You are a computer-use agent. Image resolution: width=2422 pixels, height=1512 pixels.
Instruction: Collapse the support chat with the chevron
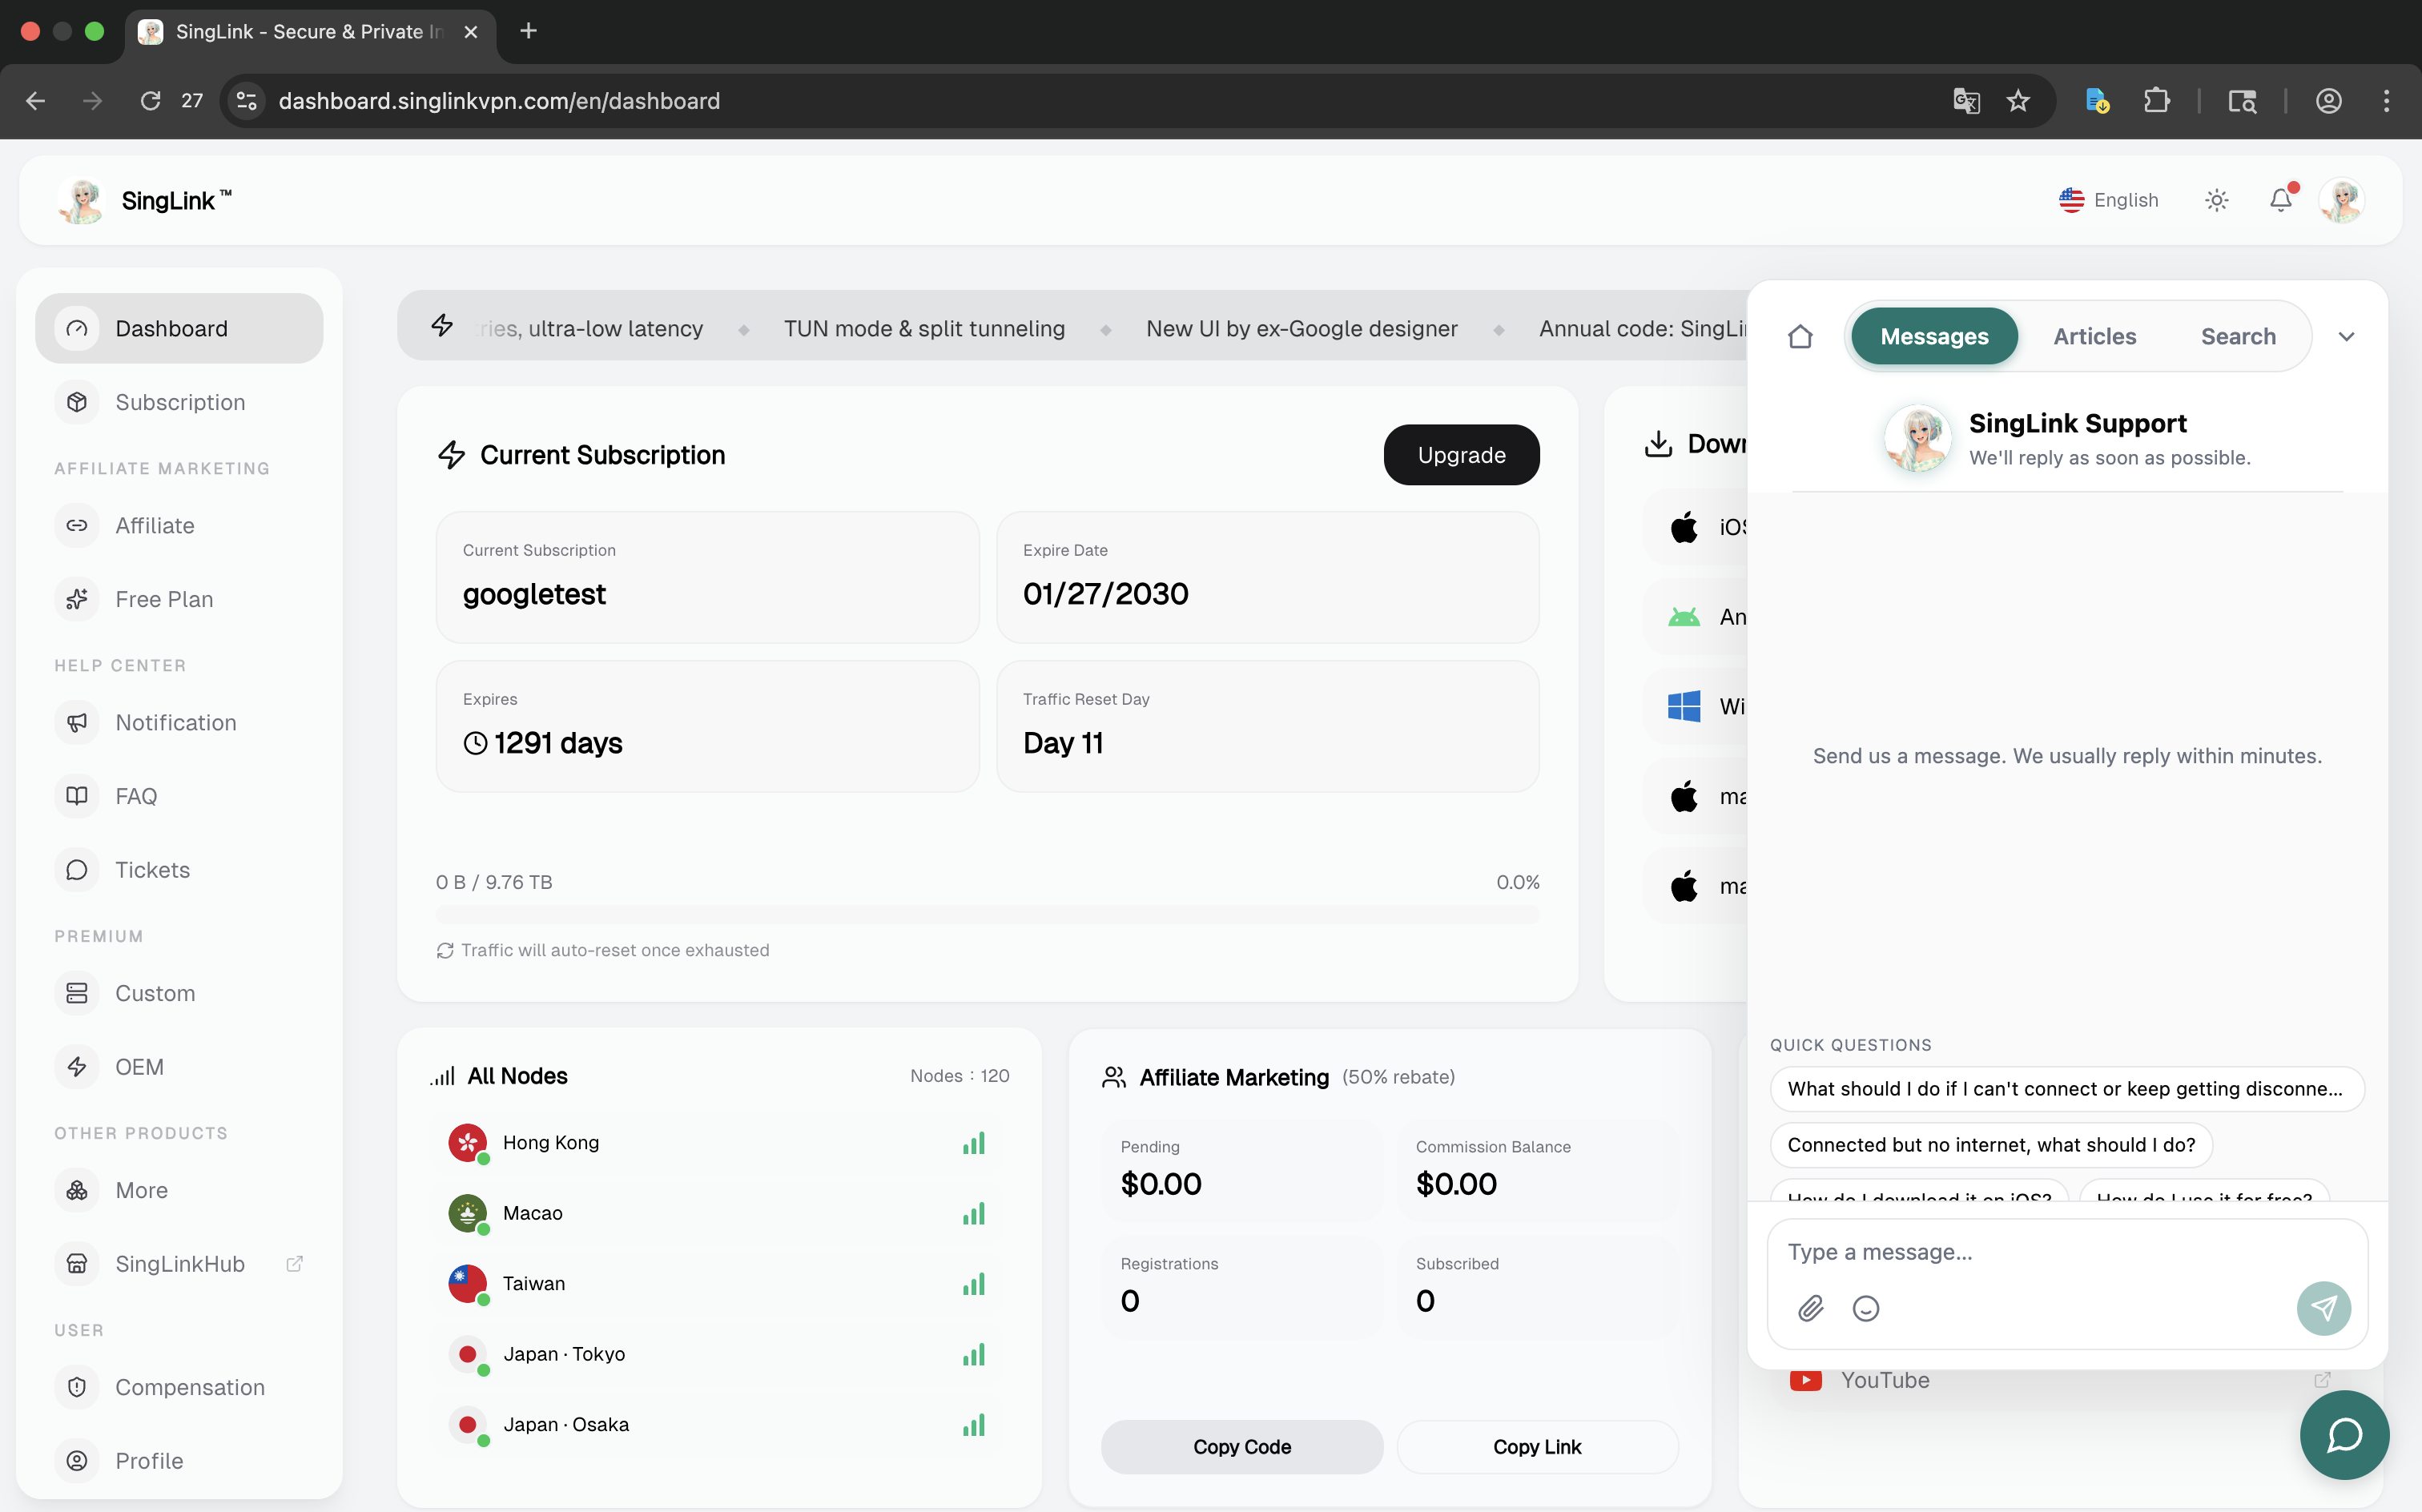pyautogui.click(x=2346, y=337)
